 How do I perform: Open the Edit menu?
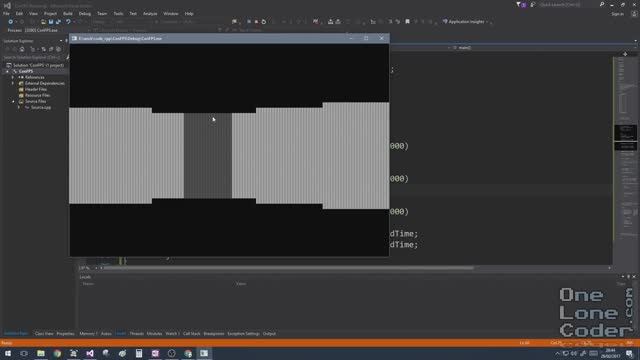click(19, 13)
